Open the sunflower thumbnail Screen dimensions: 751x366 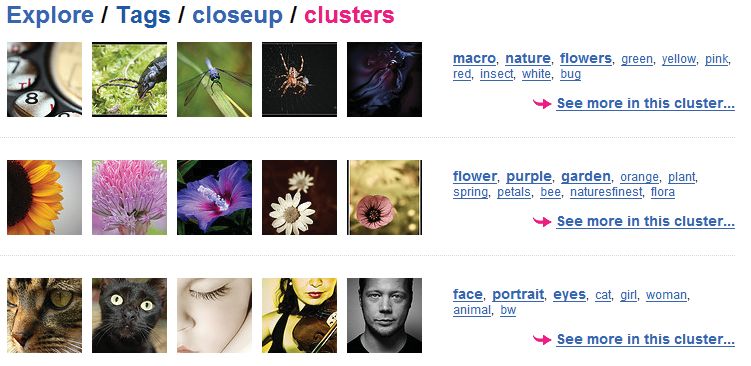coord(45,197)
